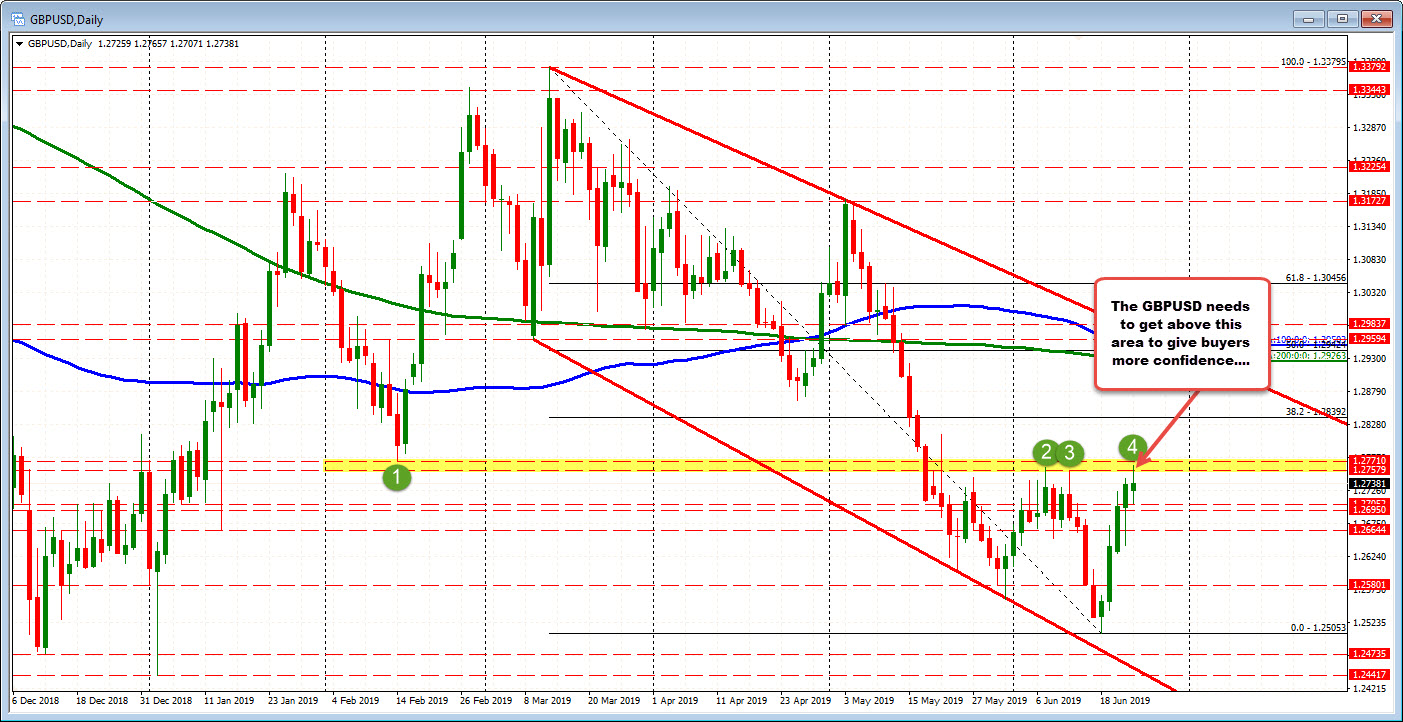Toggle the one-click trading arrow before GBPUSD,Daily

20,44
